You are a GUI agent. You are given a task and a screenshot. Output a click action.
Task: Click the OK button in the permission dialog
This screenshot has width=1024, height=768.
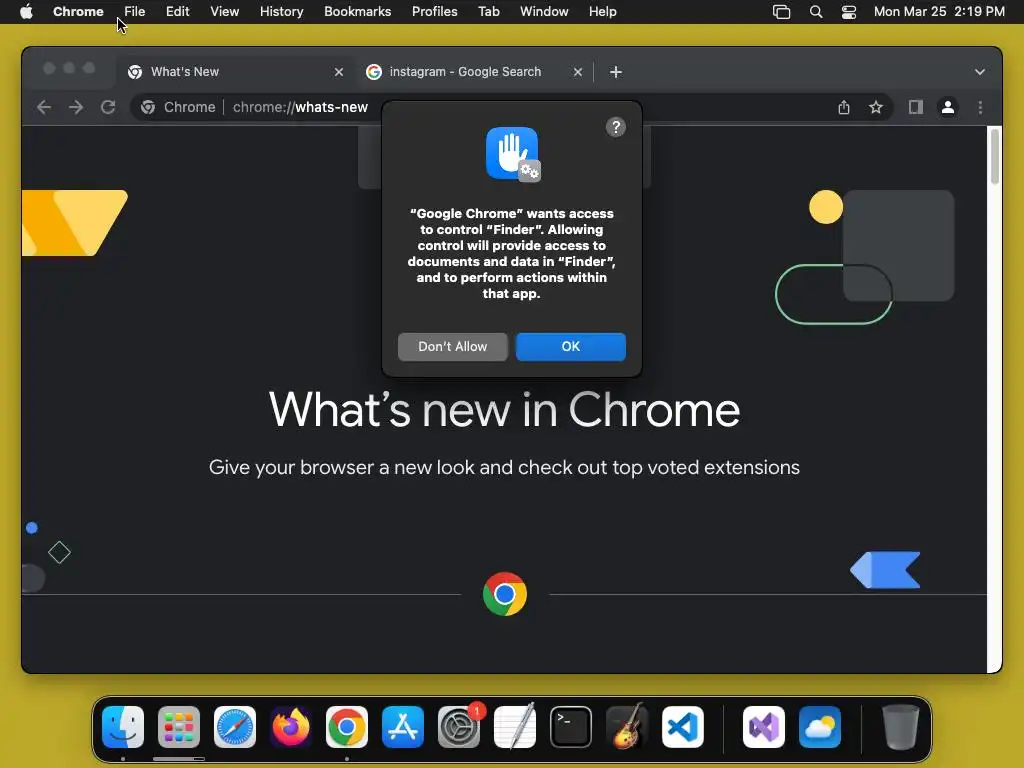click(x=571, y=347)
